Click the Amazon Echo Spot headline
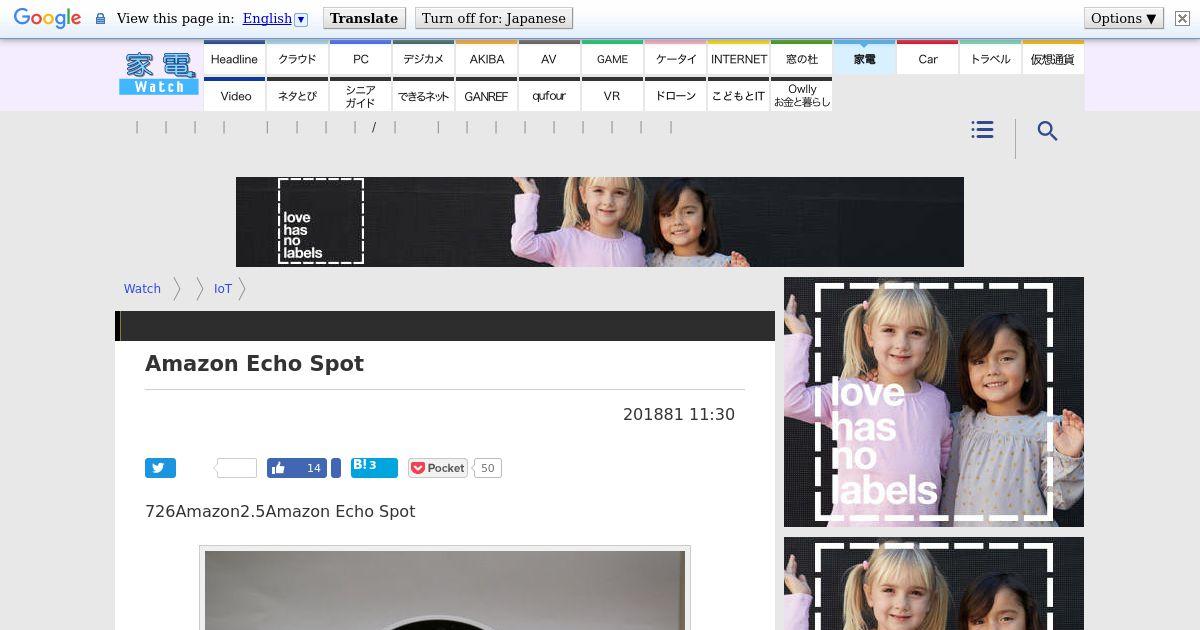Viewport: 1200px width, 630px height. coord(254,364)
